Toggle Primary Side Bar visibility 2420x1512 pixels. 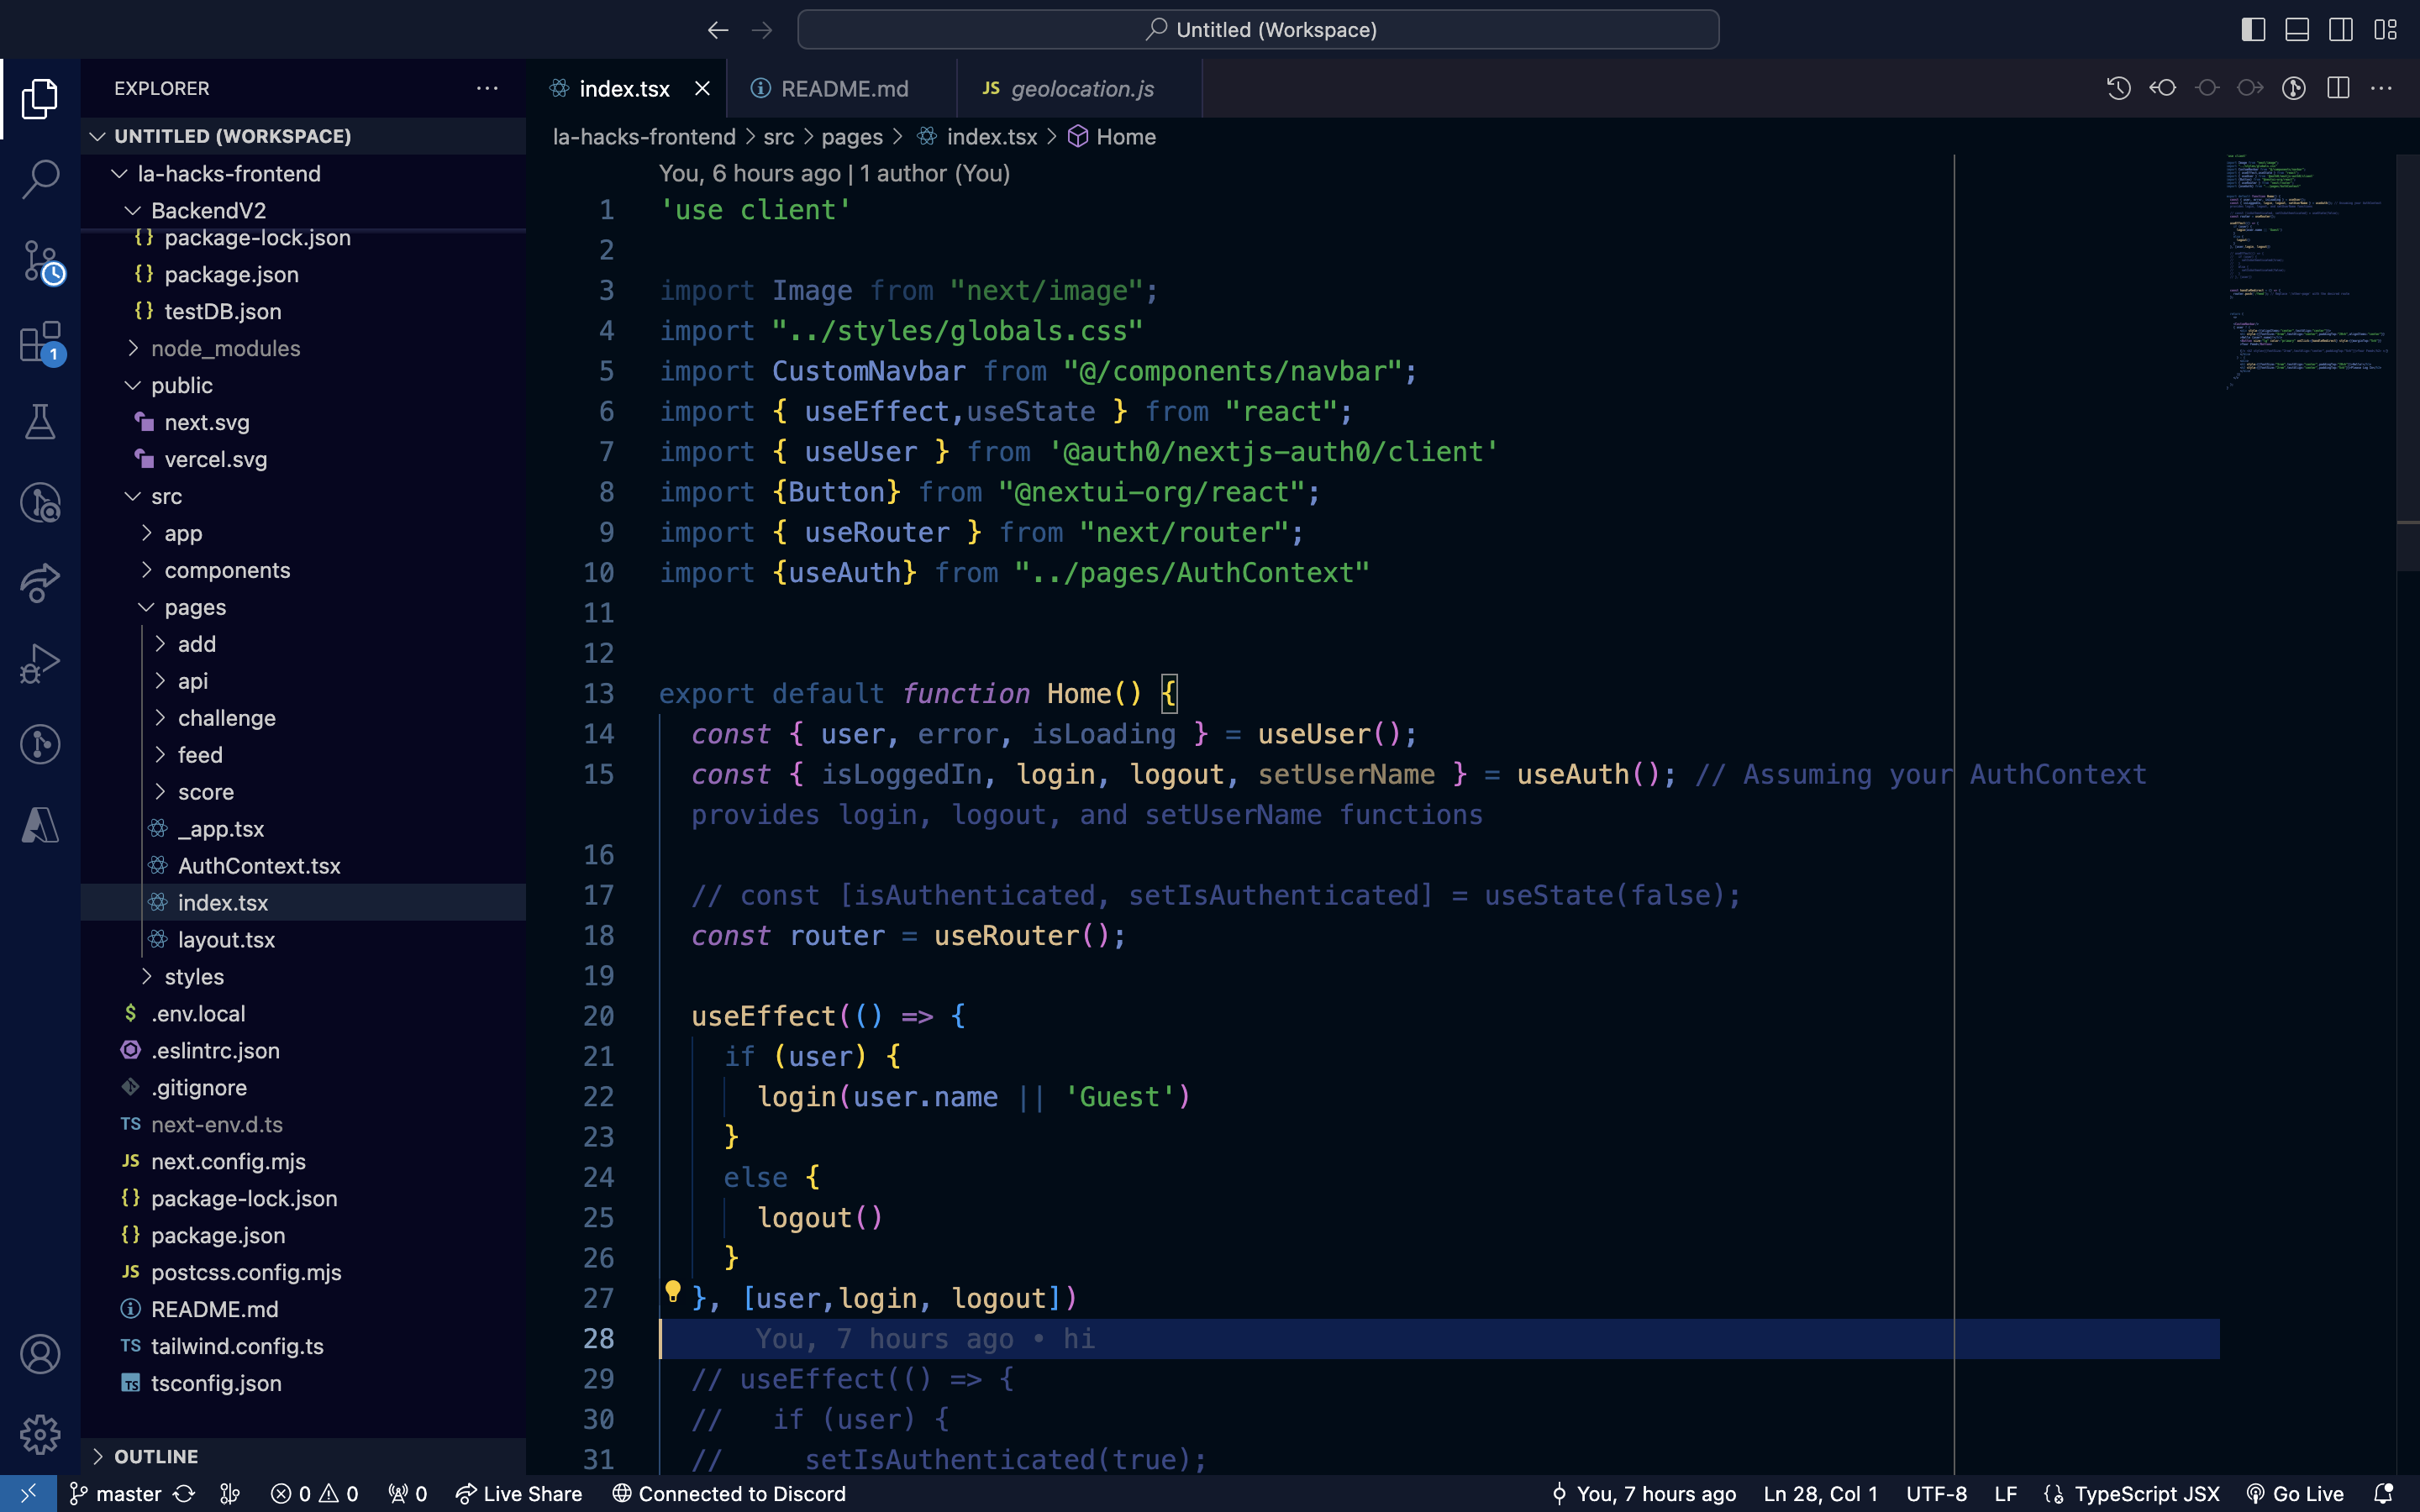click(x=2253, y=30)
